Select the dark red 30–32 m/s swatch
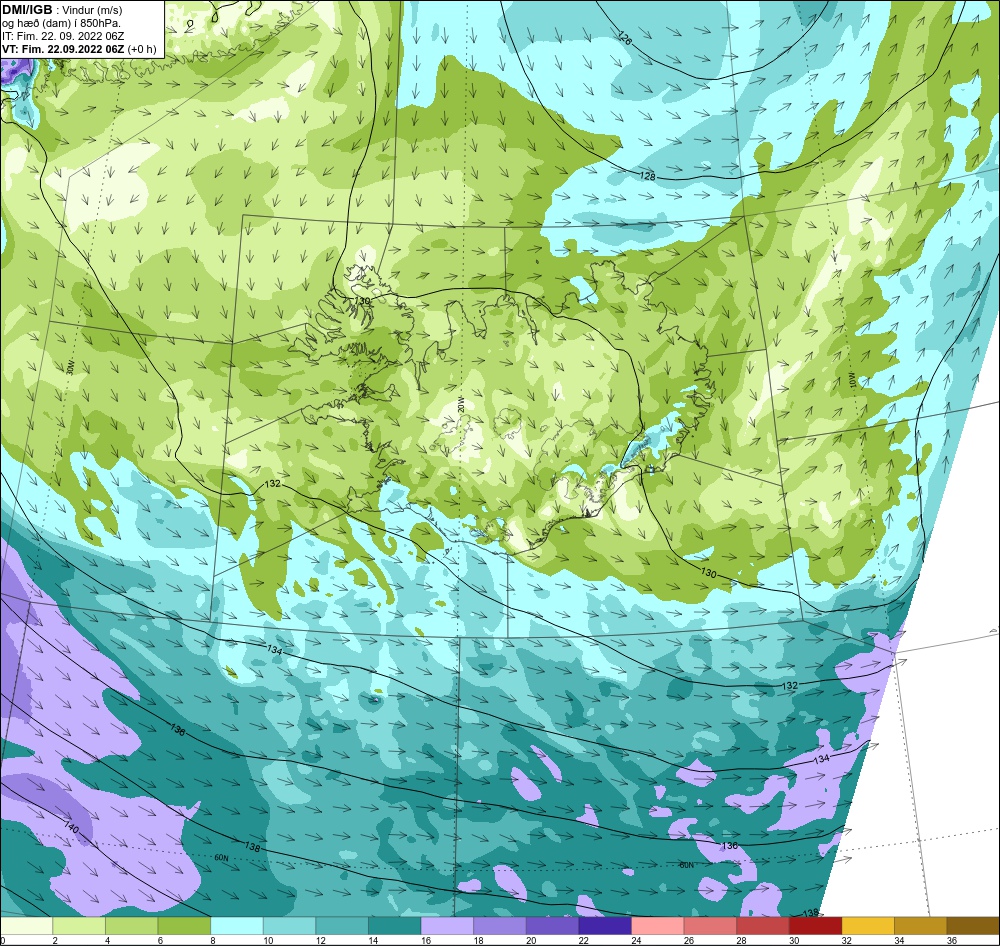The image size is (1000, 946). [x=816, y=926]
